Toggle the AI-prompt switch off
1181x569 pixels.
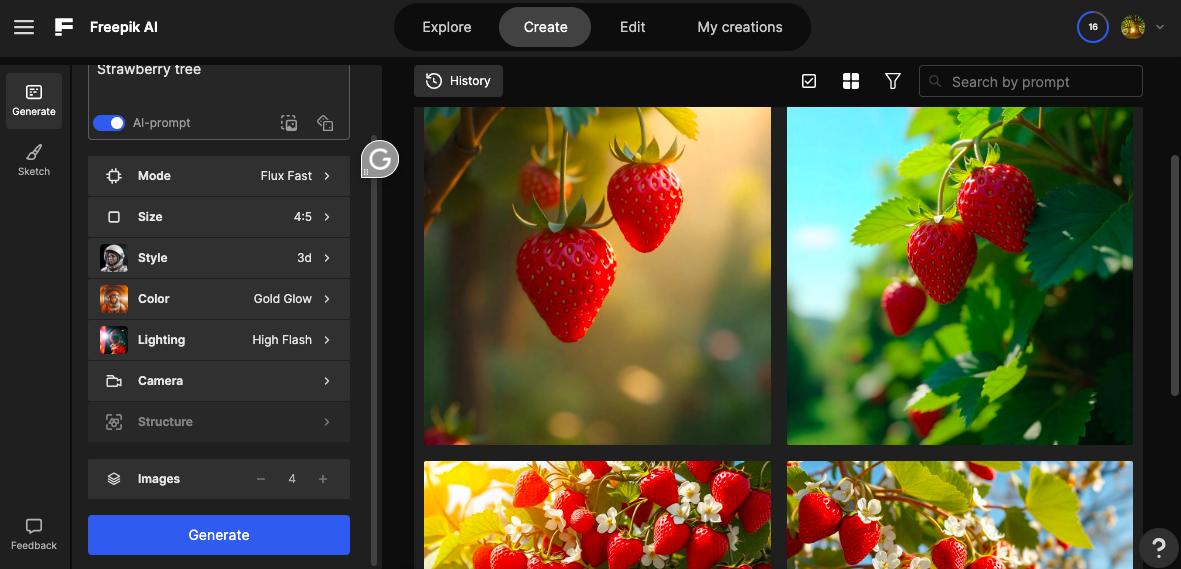tap(109, 123)
